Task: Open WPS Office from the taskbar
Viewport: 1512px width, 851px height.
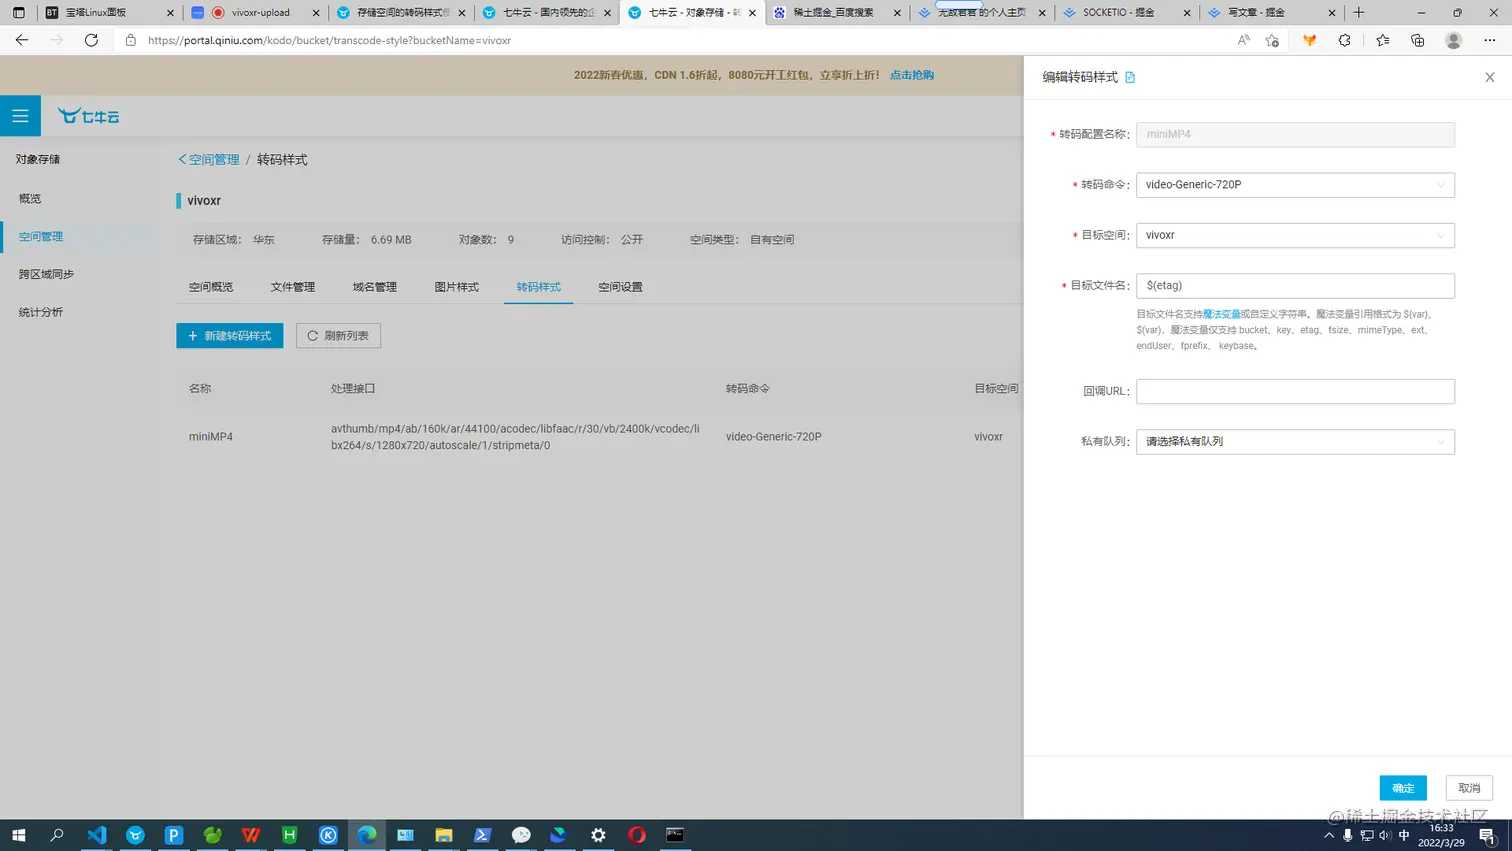Action: (251, 835)
